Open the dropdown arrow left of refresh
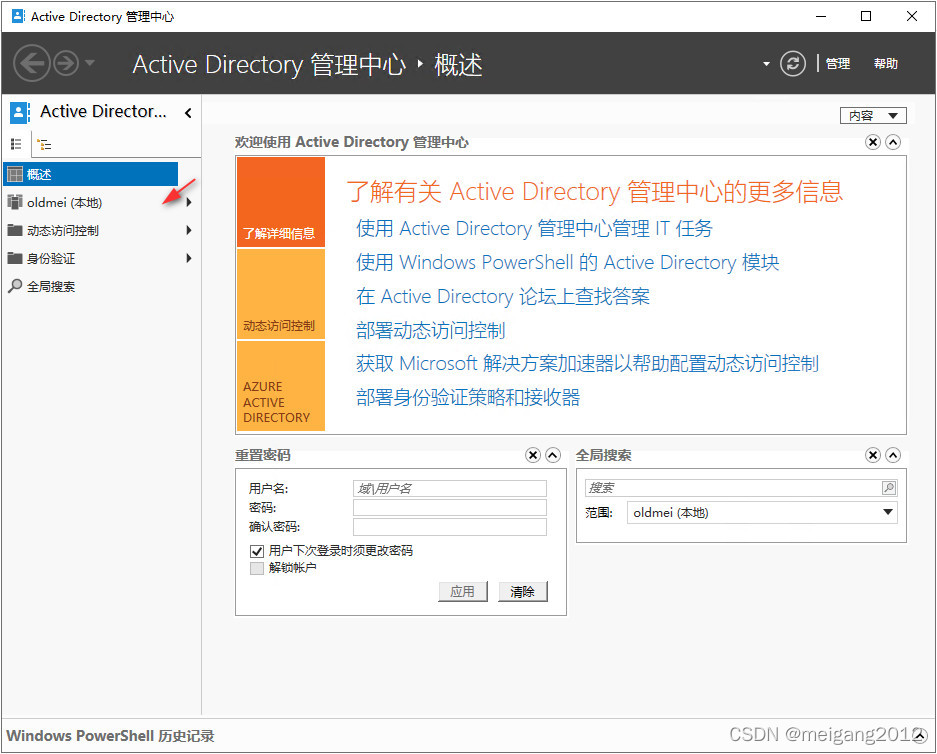 coord(766,64)
